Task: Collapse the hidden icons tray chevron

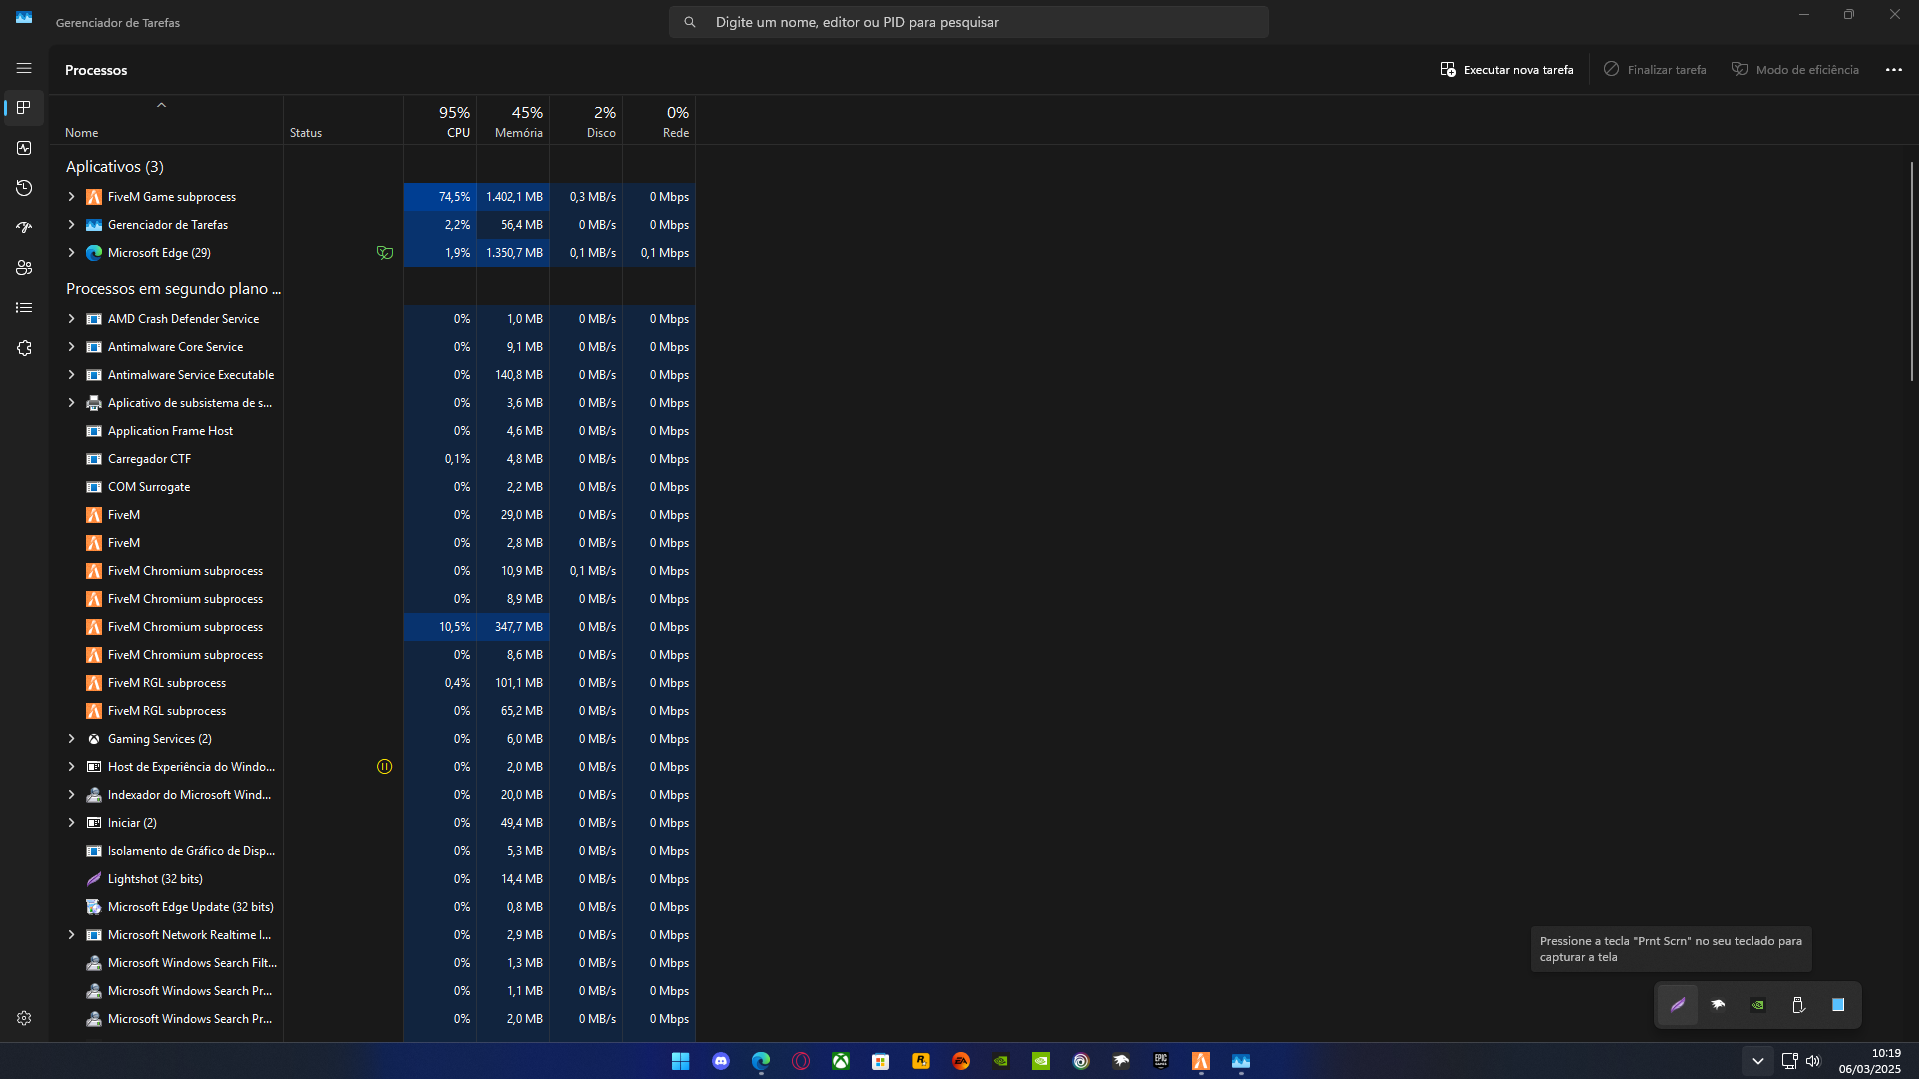Action: point(1757,1061)
